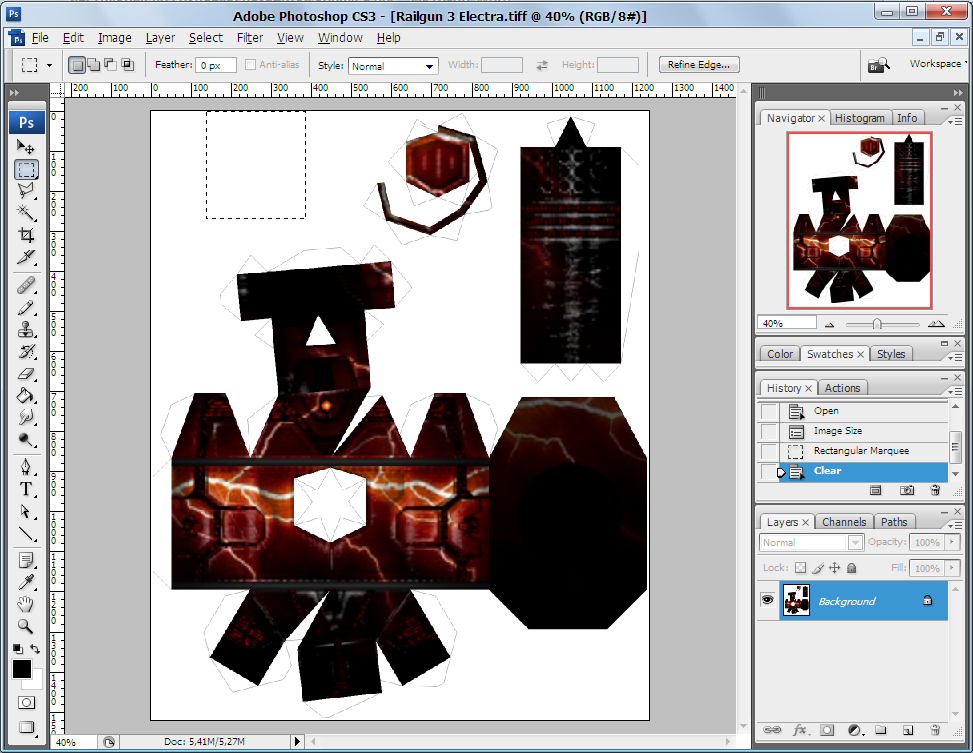Viewport: 973px width, 753px height.
Task: Change the screen mode
Action: pyautogui.click(x=26, y=727)
